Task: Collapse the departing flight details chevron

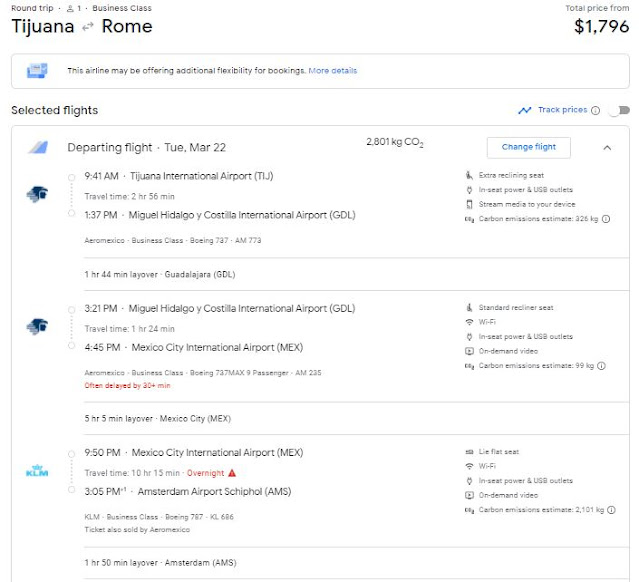Action: [x=607, y=148]
